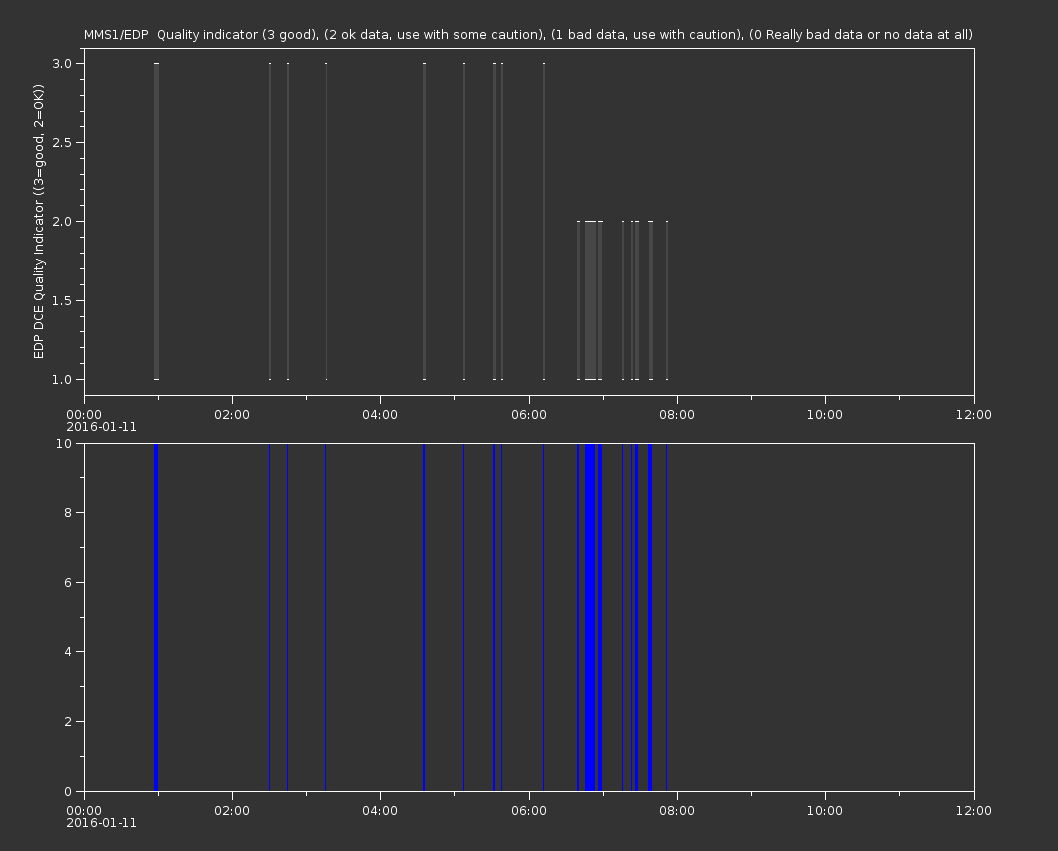This screenshot has width=1058, height=851.
Task: Click the 2016-01-11 date under the blue-bar plot
Action: coord(101,823)
